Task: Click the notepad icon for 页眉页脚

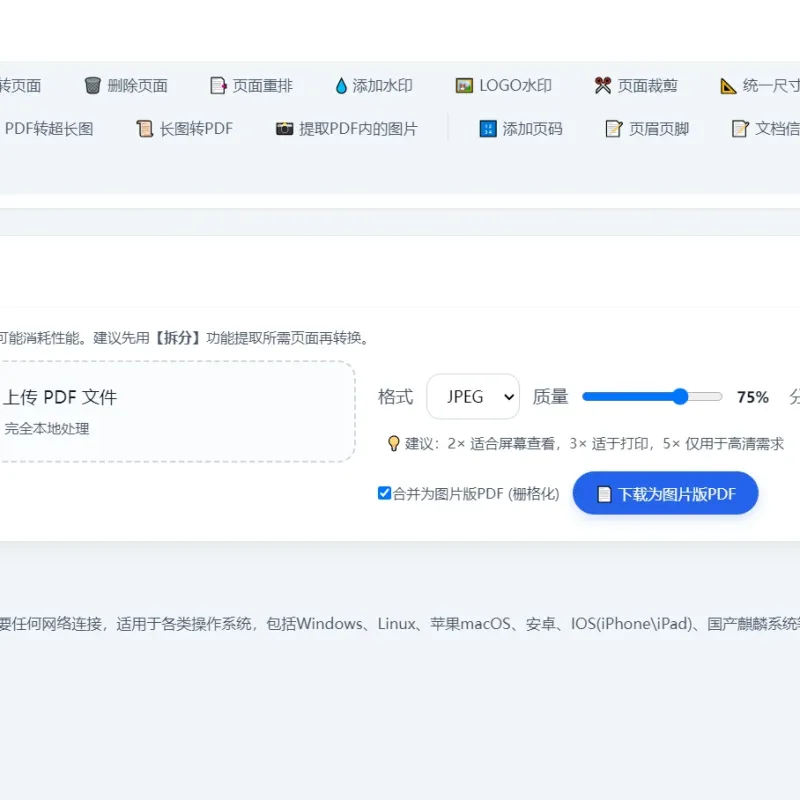Action: point(614,129)
